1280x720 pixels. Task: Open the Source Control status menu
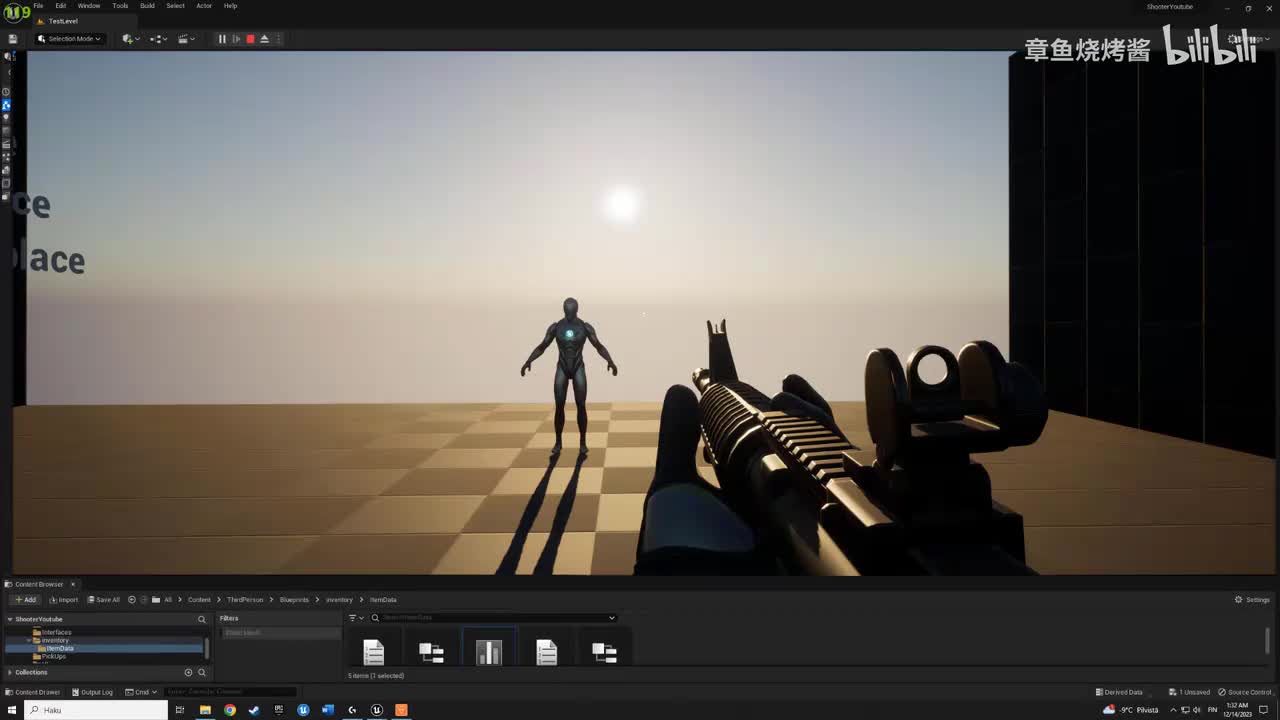(1245, 692)
